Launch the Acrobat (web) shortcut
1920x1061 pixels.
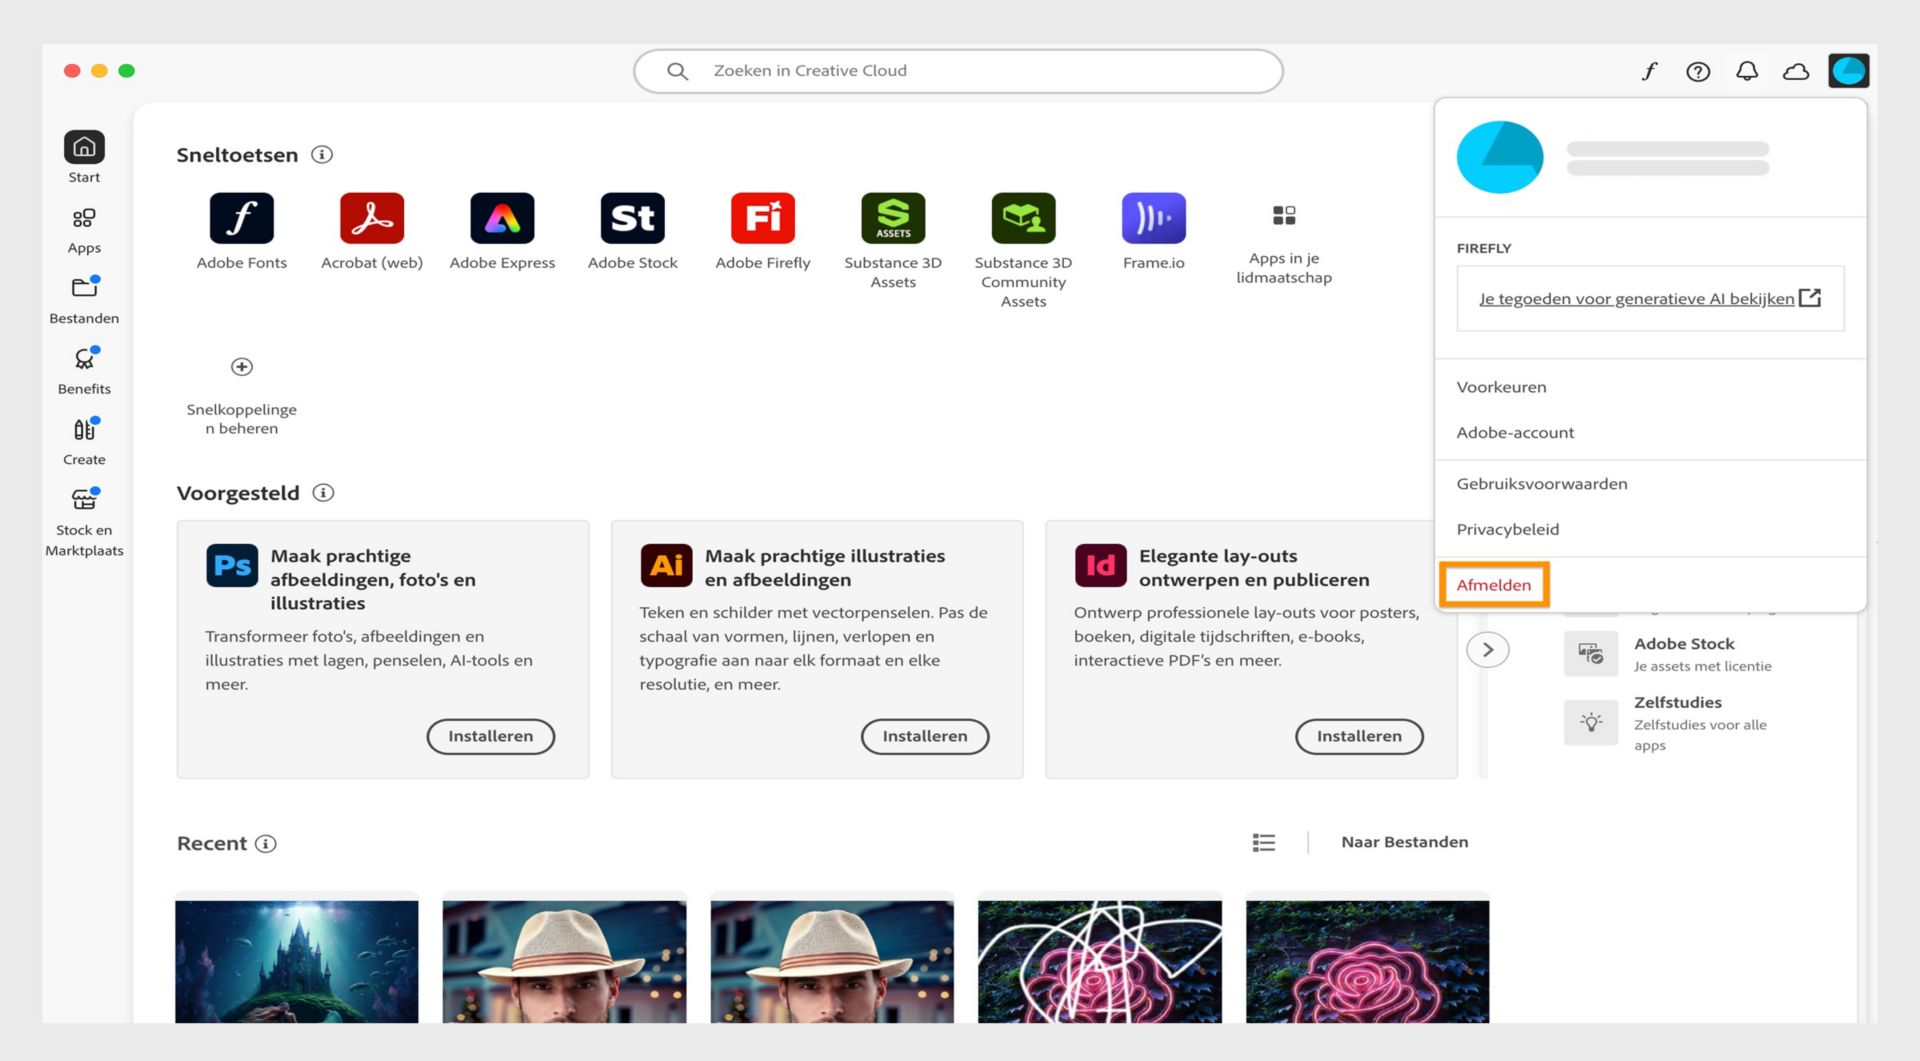371,218
